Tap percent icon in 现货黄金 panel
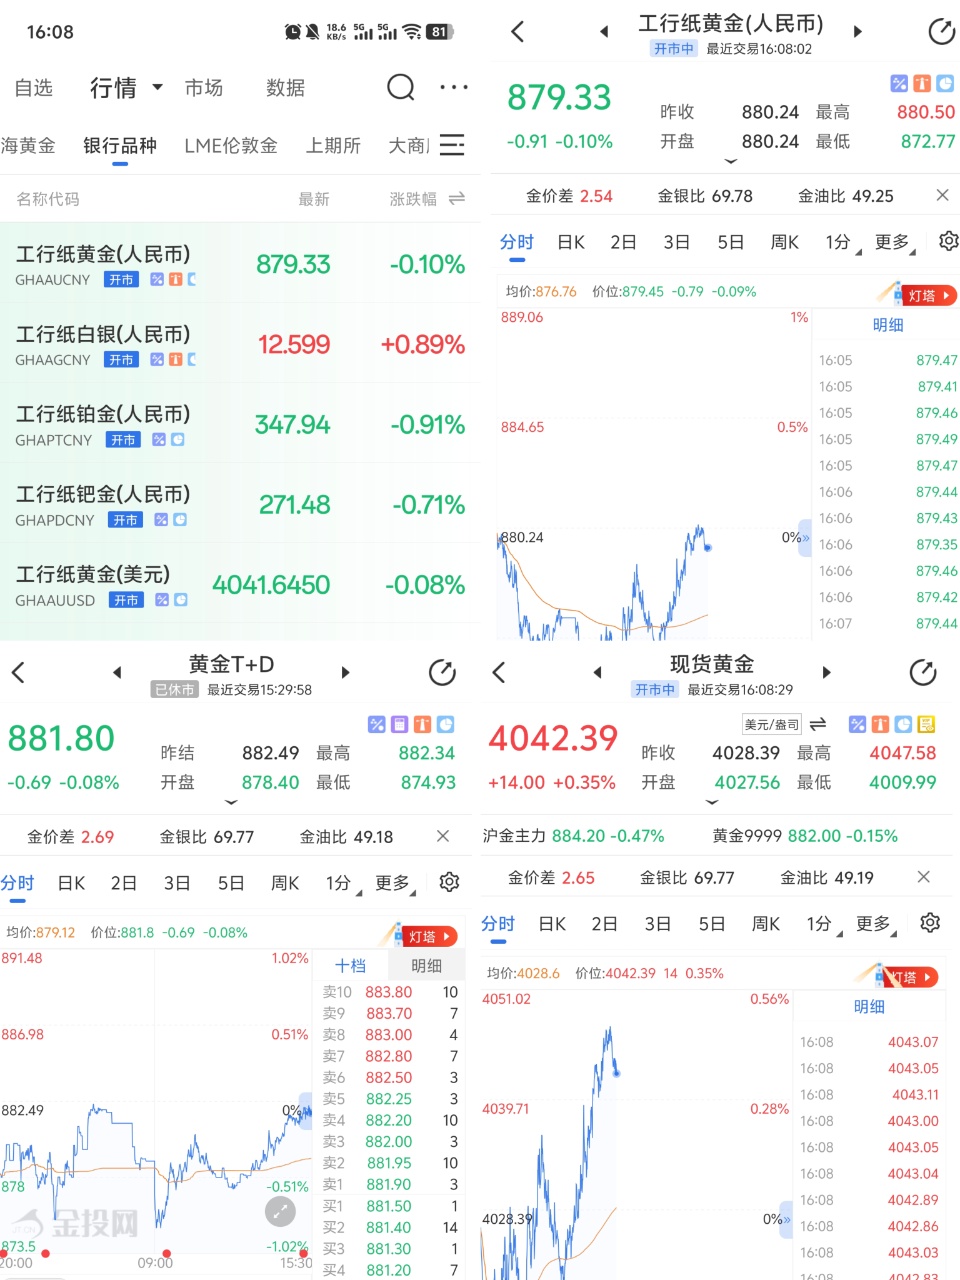The width and height of the screenshot is (960, 1280). (857, 724)
